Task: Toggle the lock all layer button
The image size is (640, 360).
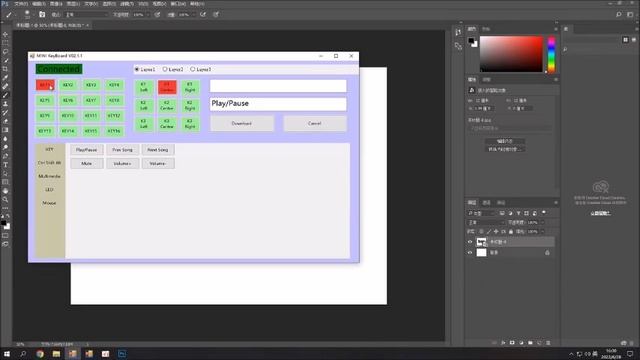Action: coord(511,231)
